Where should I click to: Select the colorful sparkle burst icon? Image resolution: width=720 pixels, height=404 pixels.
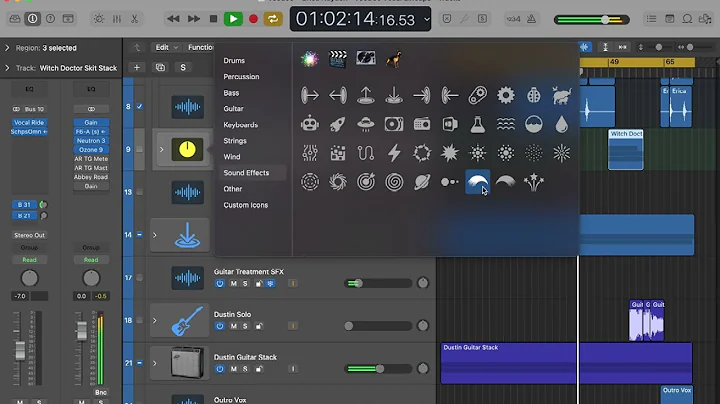310,59
